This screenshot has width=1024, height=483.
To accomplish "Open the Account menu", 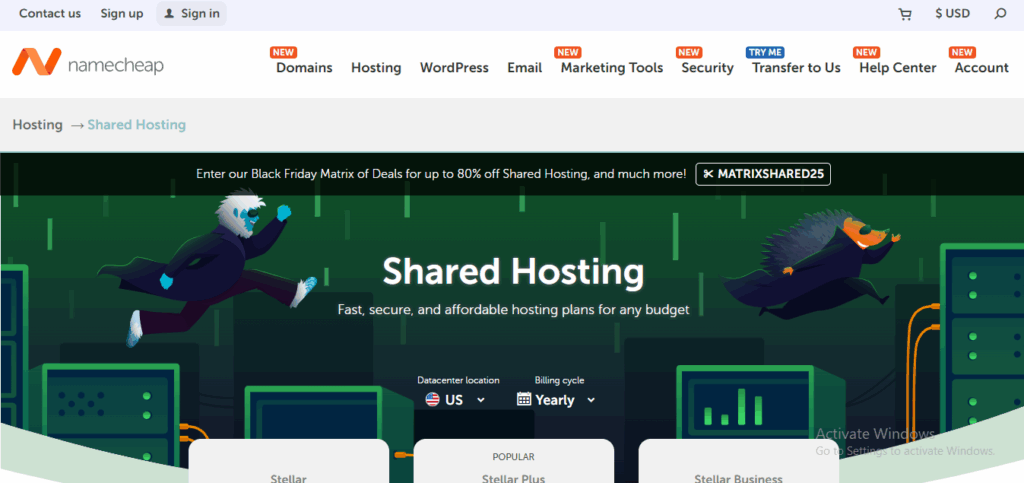I will coord(982,68).
